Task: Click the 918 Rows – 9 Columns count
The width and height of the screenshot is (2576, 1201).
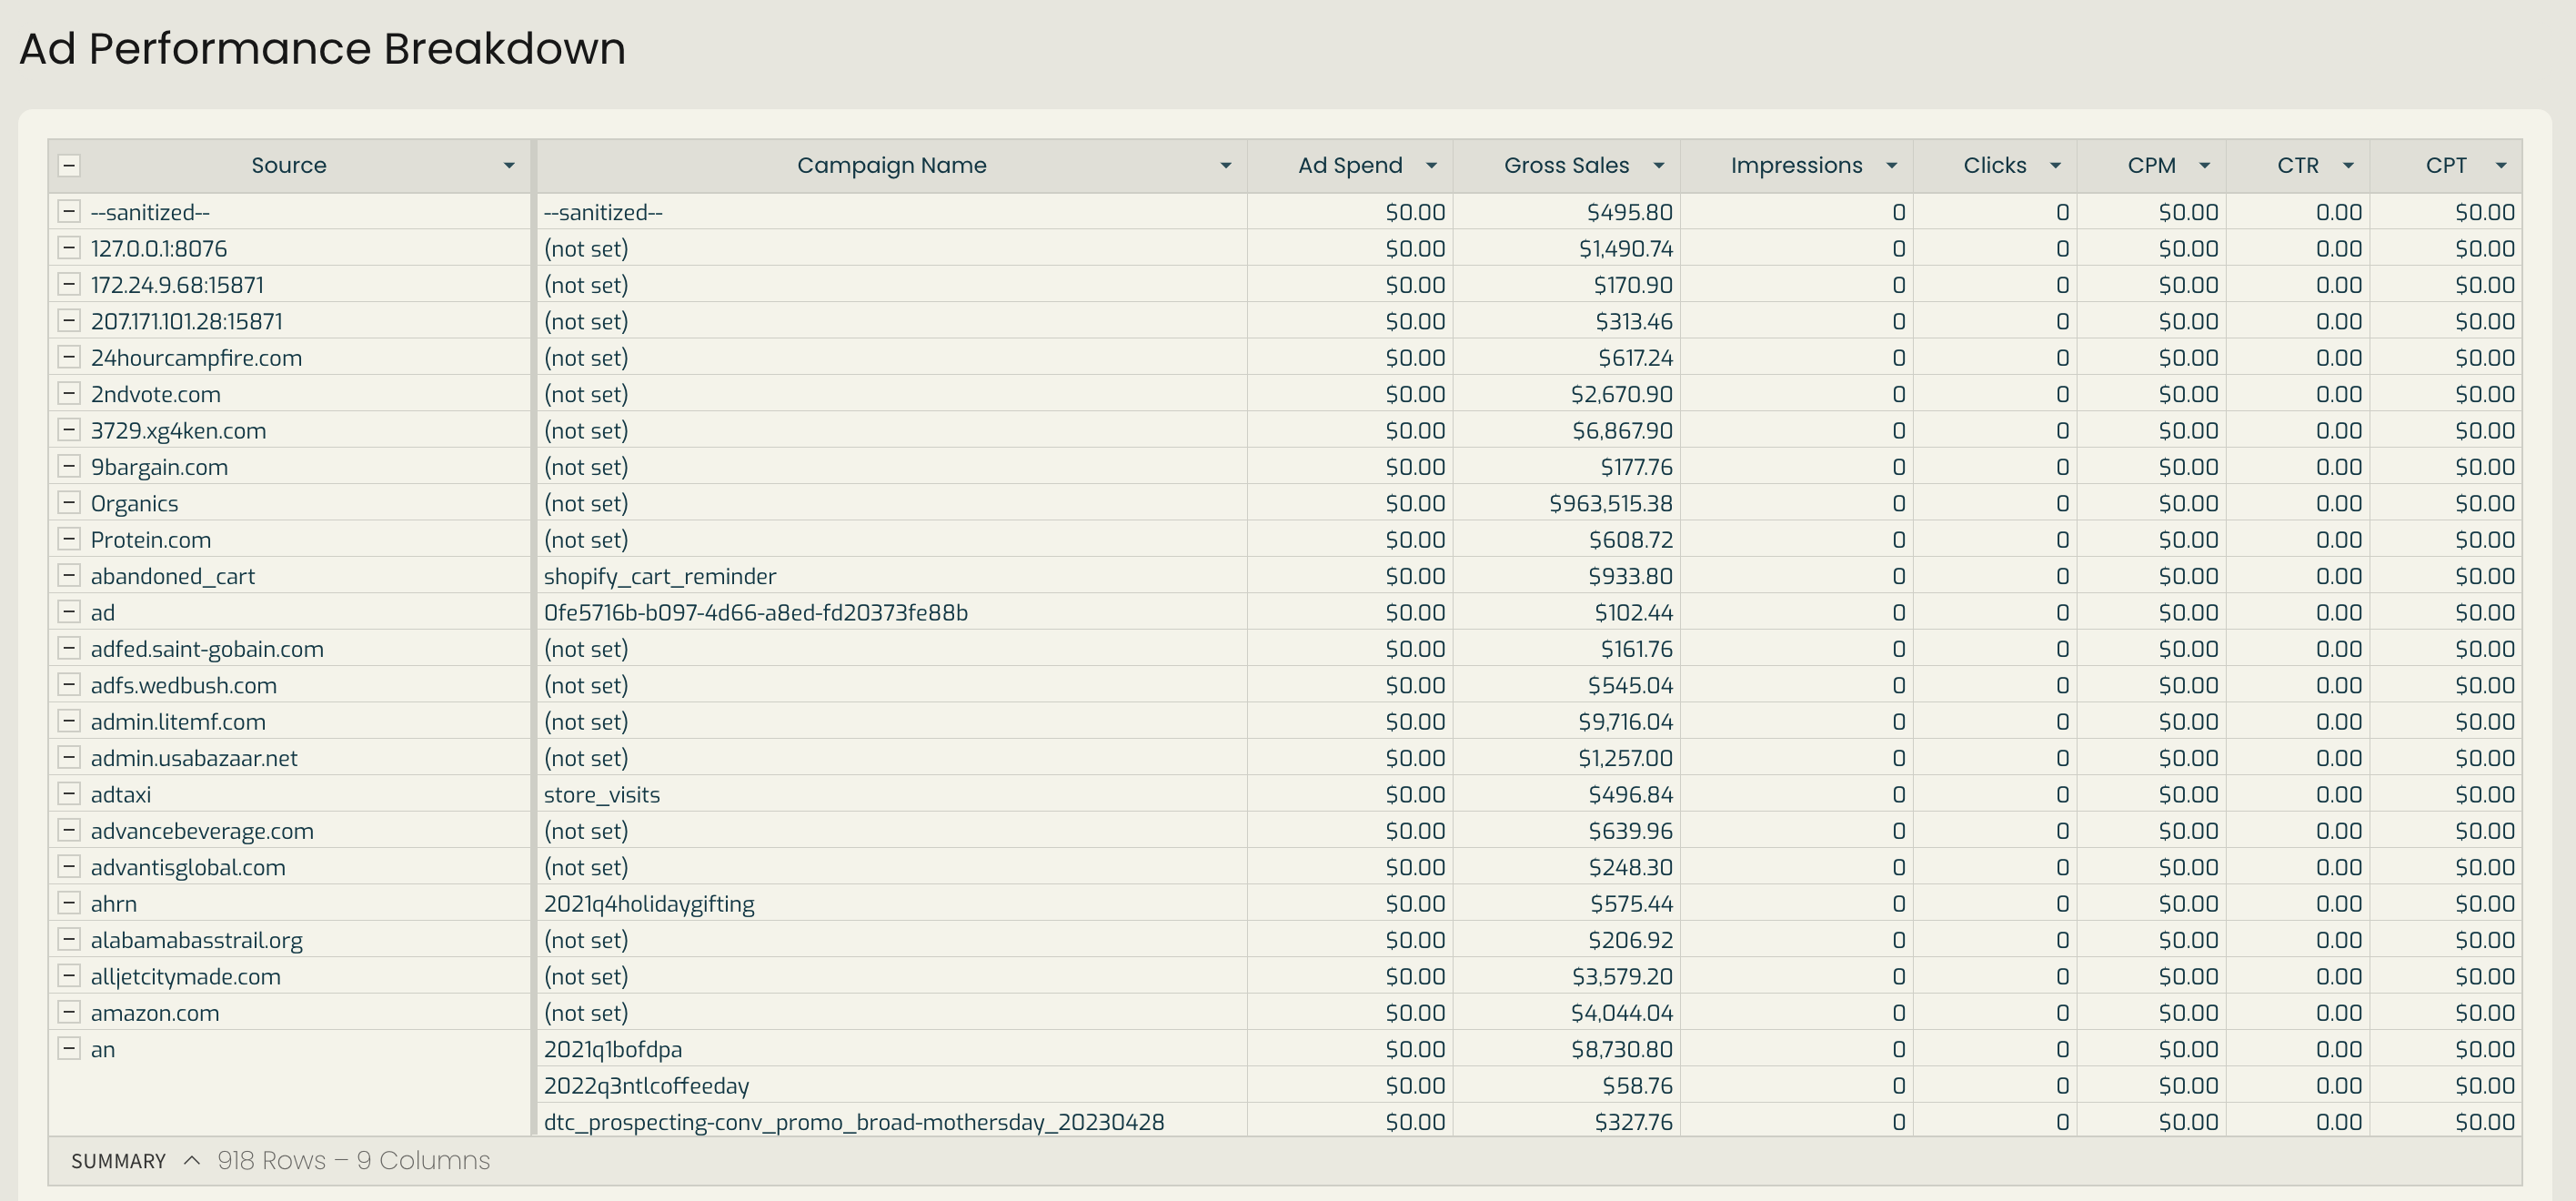Action: coord(354,1160)
